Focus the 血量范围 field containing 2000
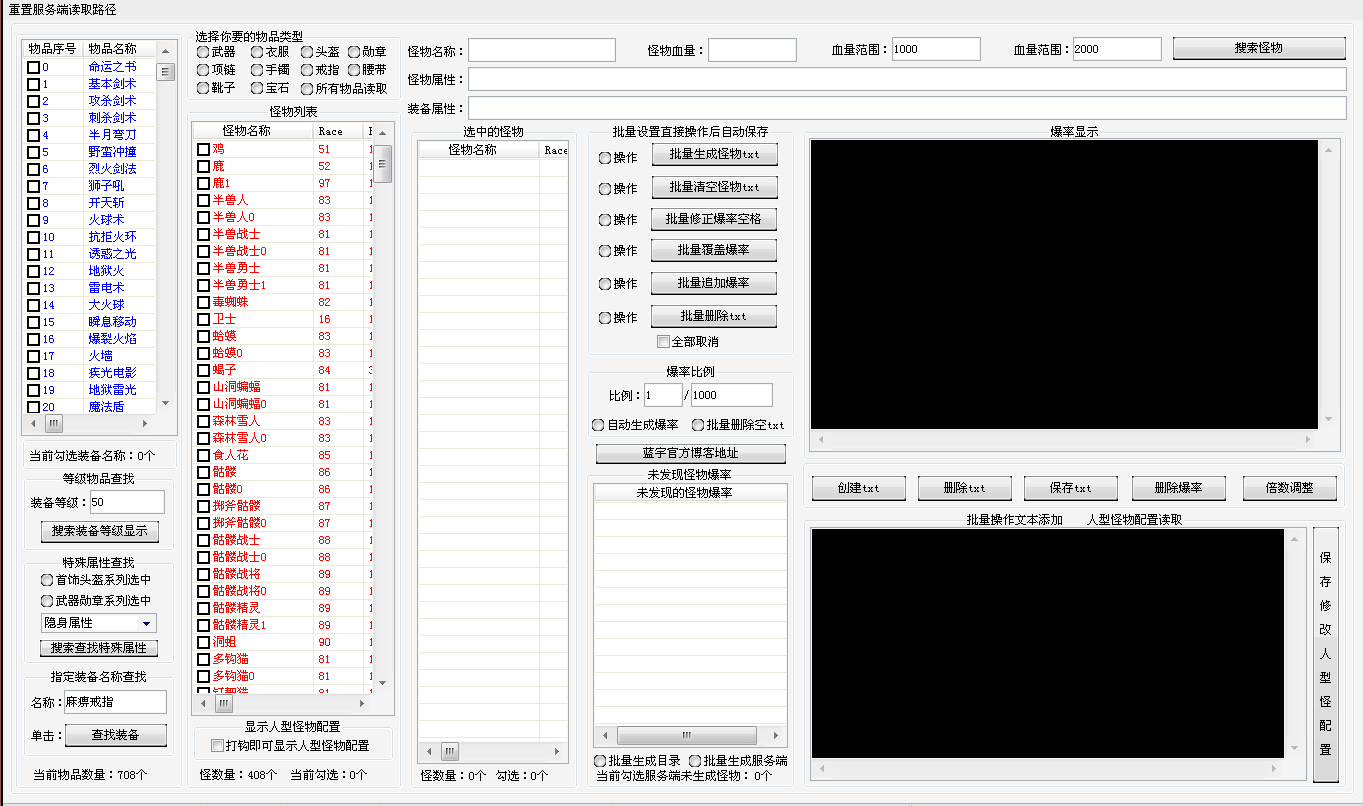The height and width of the screenshot is (806, 1363). pyautogui.click(x=1117, y=49)
